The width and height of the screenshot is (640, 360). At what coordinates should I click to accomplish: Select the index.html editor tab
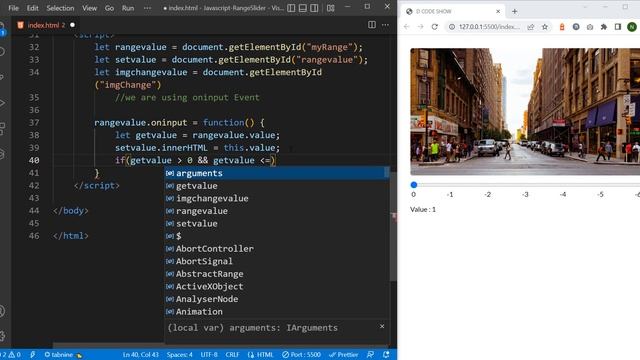point(46,25)
